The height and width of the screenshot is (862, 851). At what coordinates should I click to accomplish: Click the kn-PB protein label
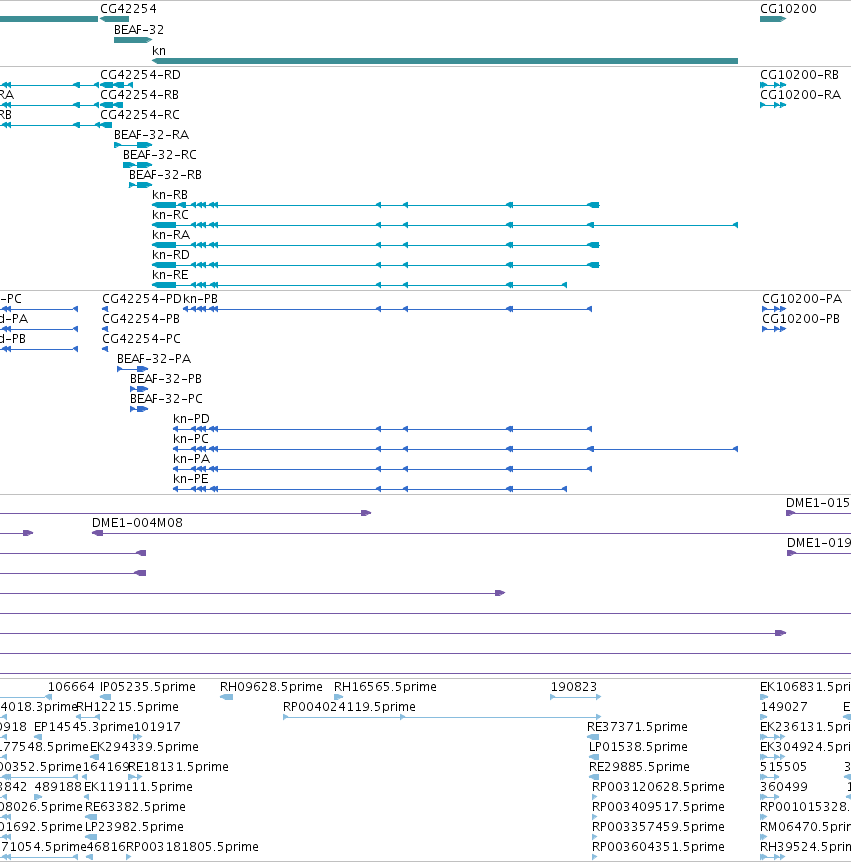coord(200,299)
